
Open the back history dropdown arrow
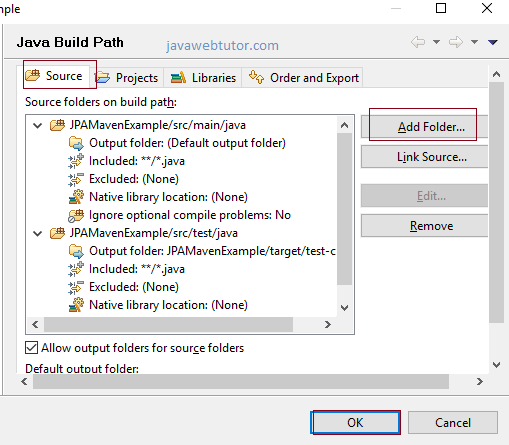436,42
